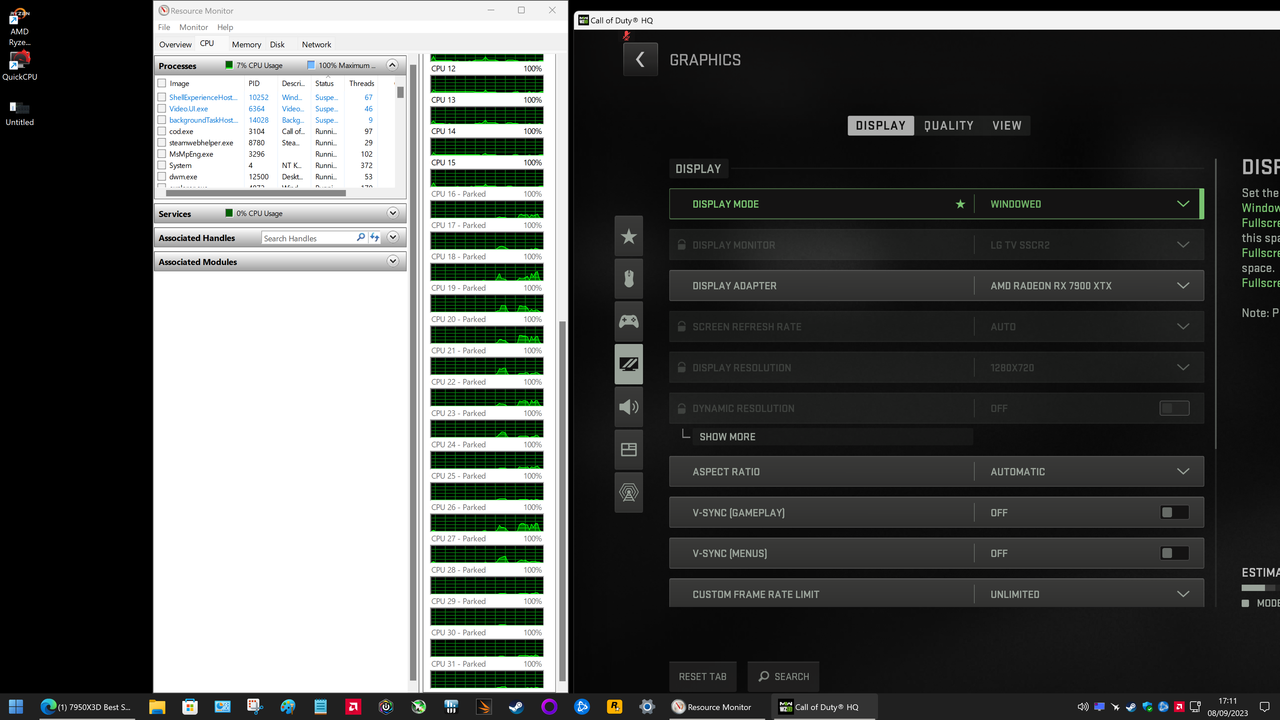Click the RESET TAB button
The height and width of the screenshot is (720, 1280).
pos(703,676)
